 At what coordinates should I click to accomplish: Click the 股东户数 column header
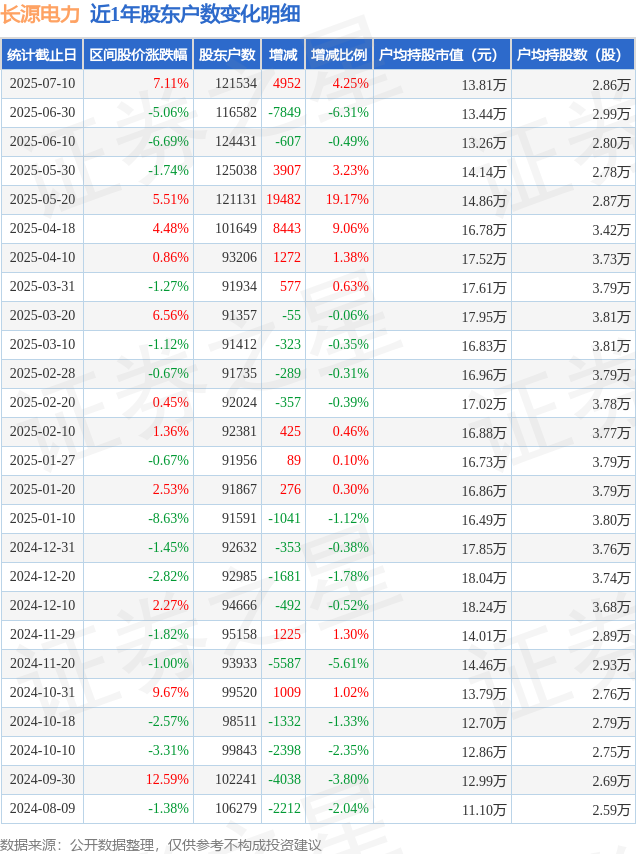pos(227,54)
